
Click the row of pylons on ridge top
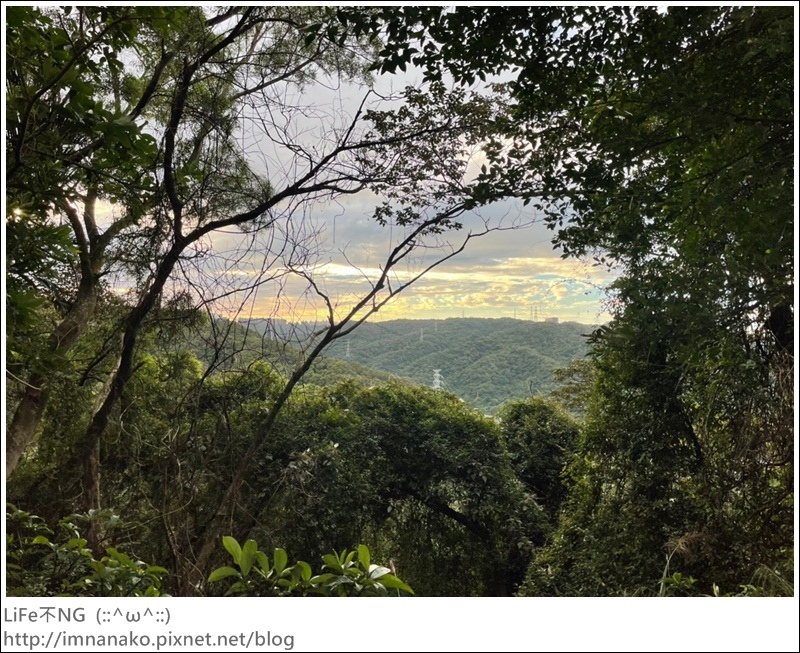528,313
